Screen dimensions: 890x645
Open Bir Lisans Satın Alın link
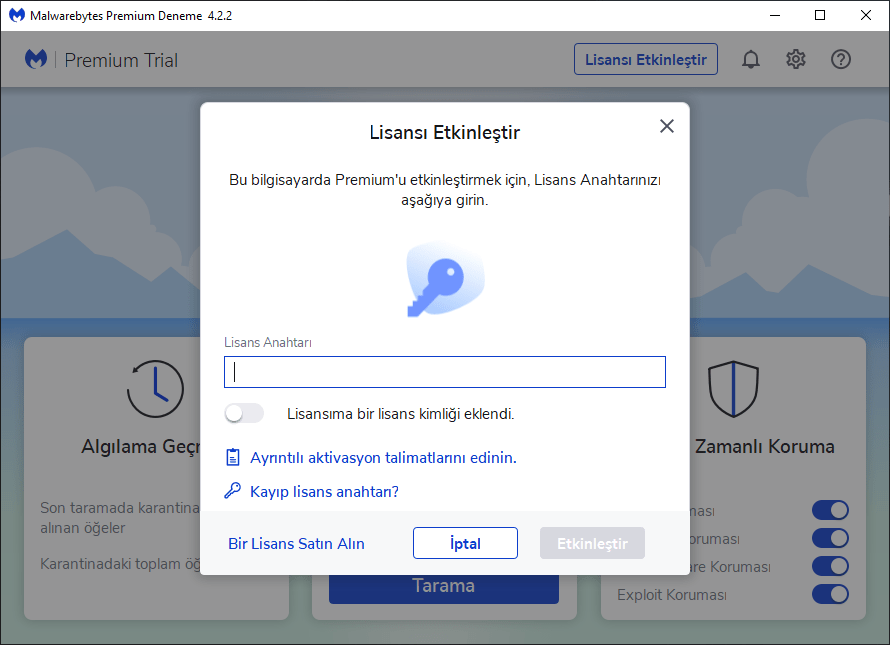click(296, 543)
